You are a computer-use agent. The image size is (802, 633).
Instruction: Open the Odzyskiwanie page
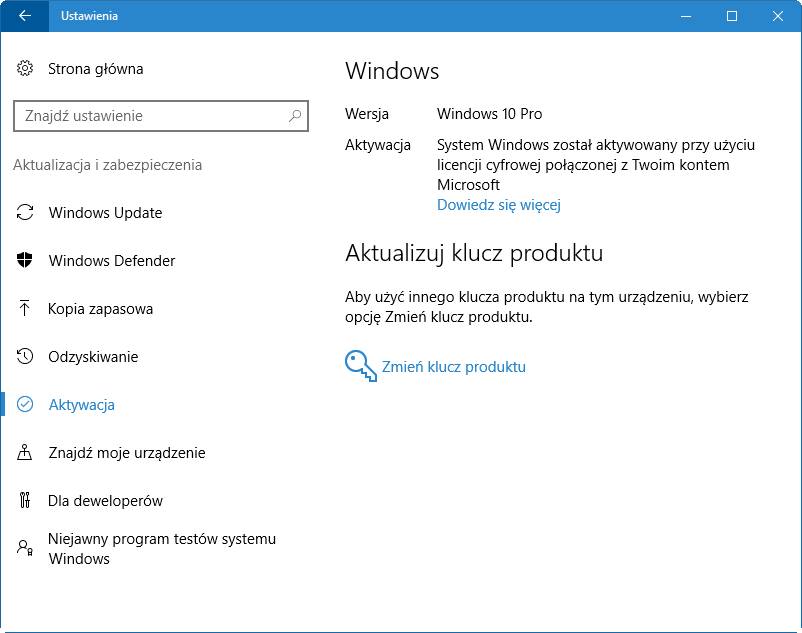pos(93,357)
